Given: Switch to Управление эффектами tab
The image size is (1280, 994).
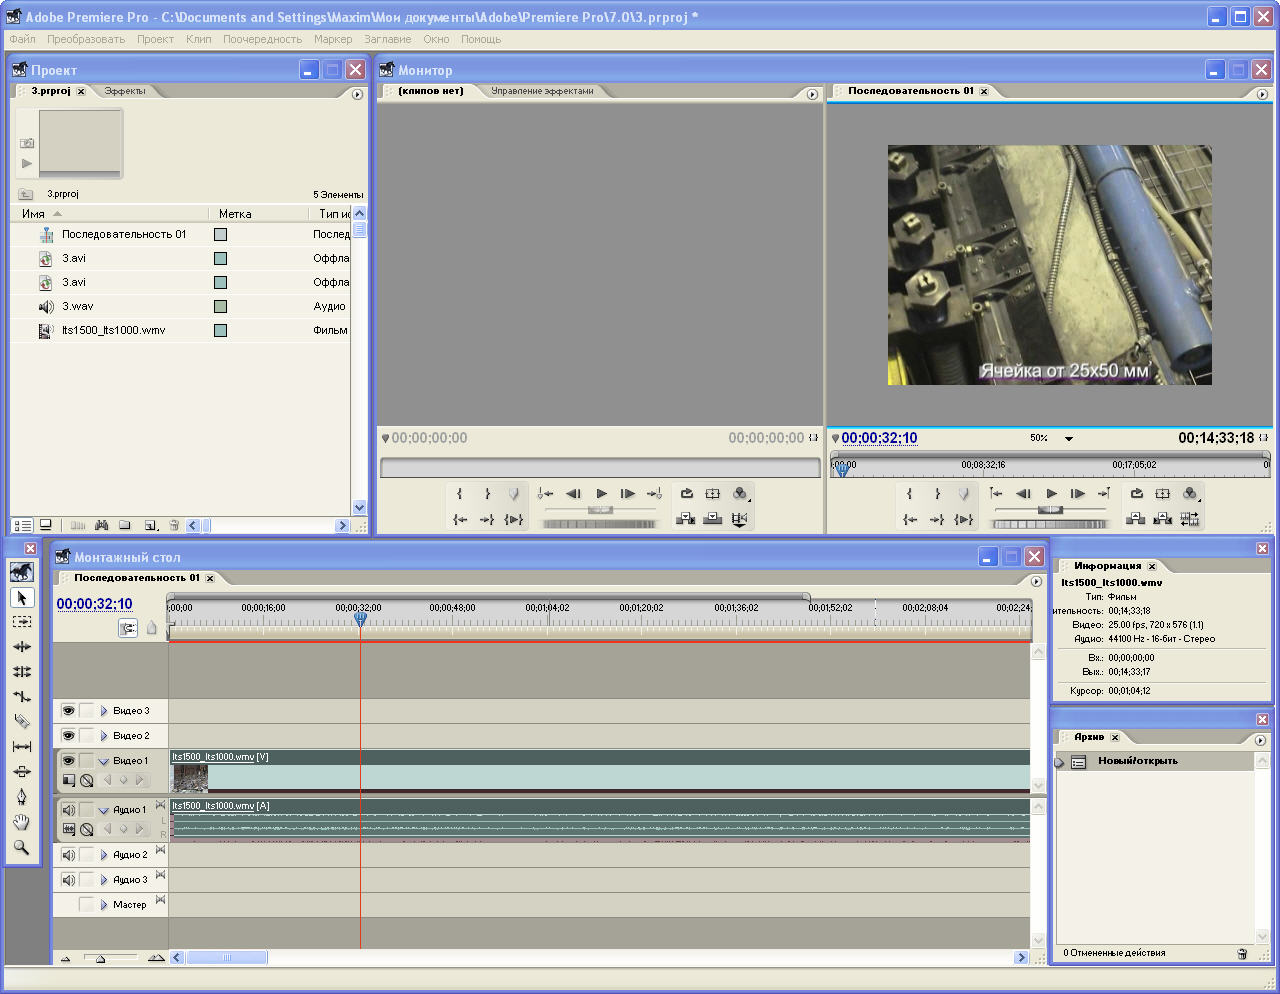Looking at the screenshot, I should 542,91.
